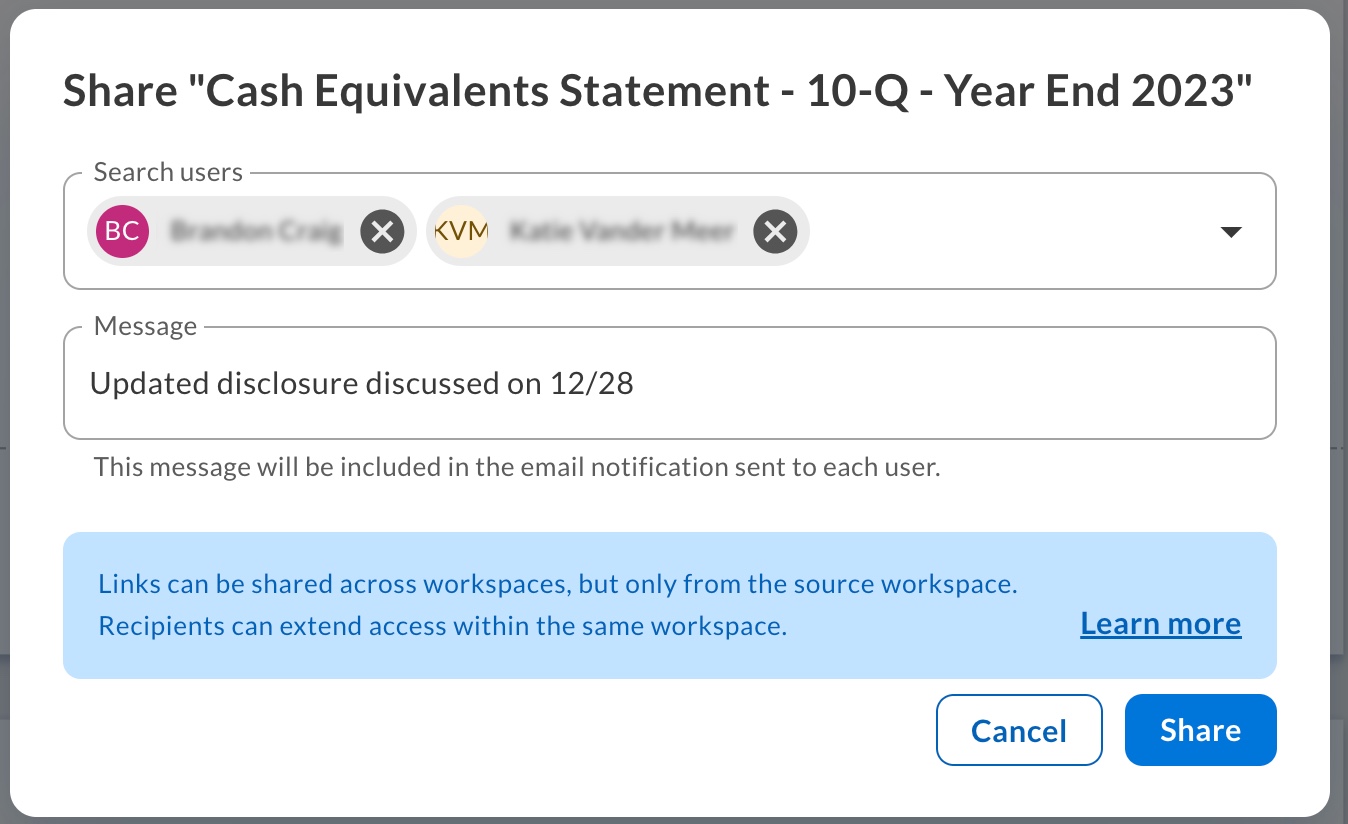Screen dimensions: 1348x824
Task: Cancel sharing the document
Action: [1019, 730]
